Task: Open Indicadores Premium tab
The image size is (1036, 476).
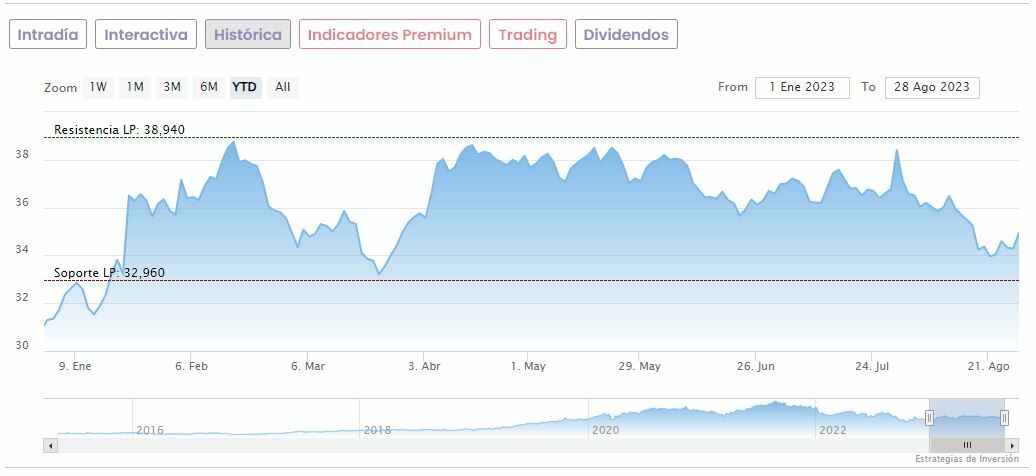Action: pos(389,34)
